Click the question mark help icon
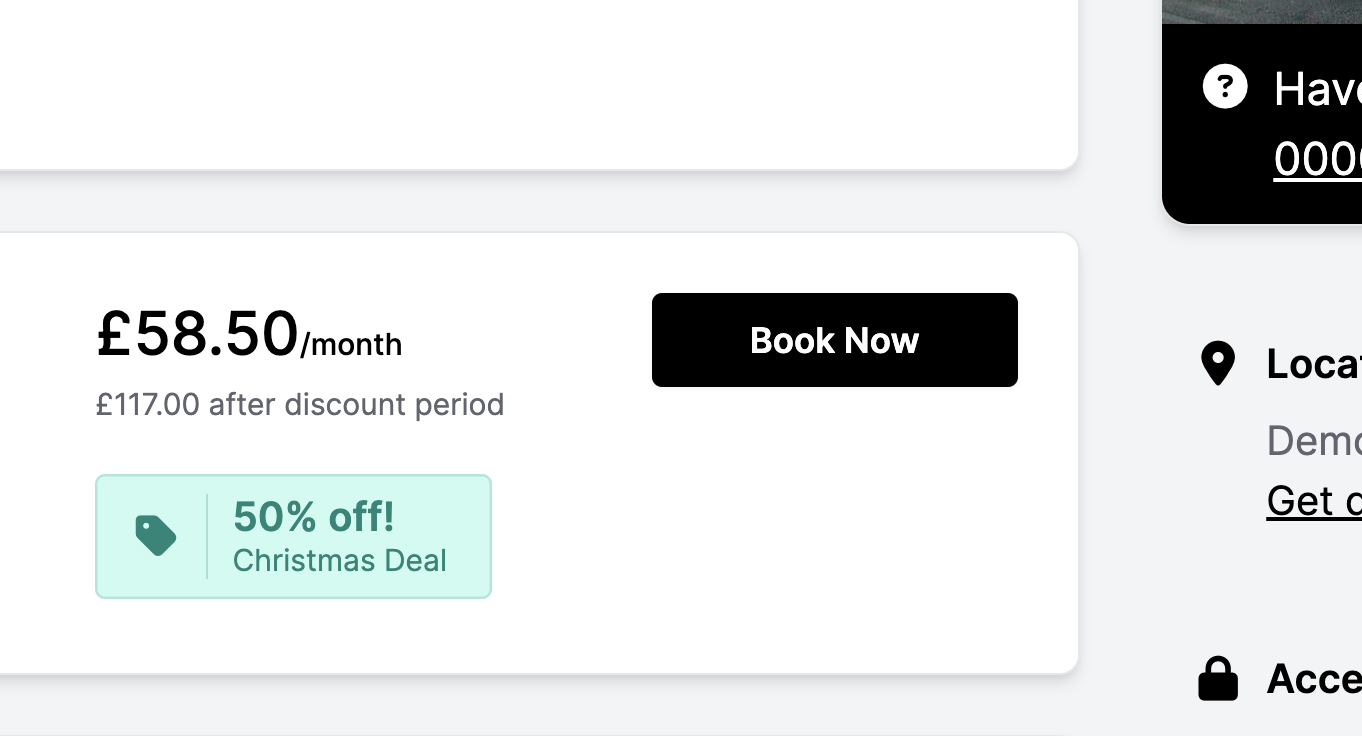Screen dimensions: 1362x736 click(1225, 87)
